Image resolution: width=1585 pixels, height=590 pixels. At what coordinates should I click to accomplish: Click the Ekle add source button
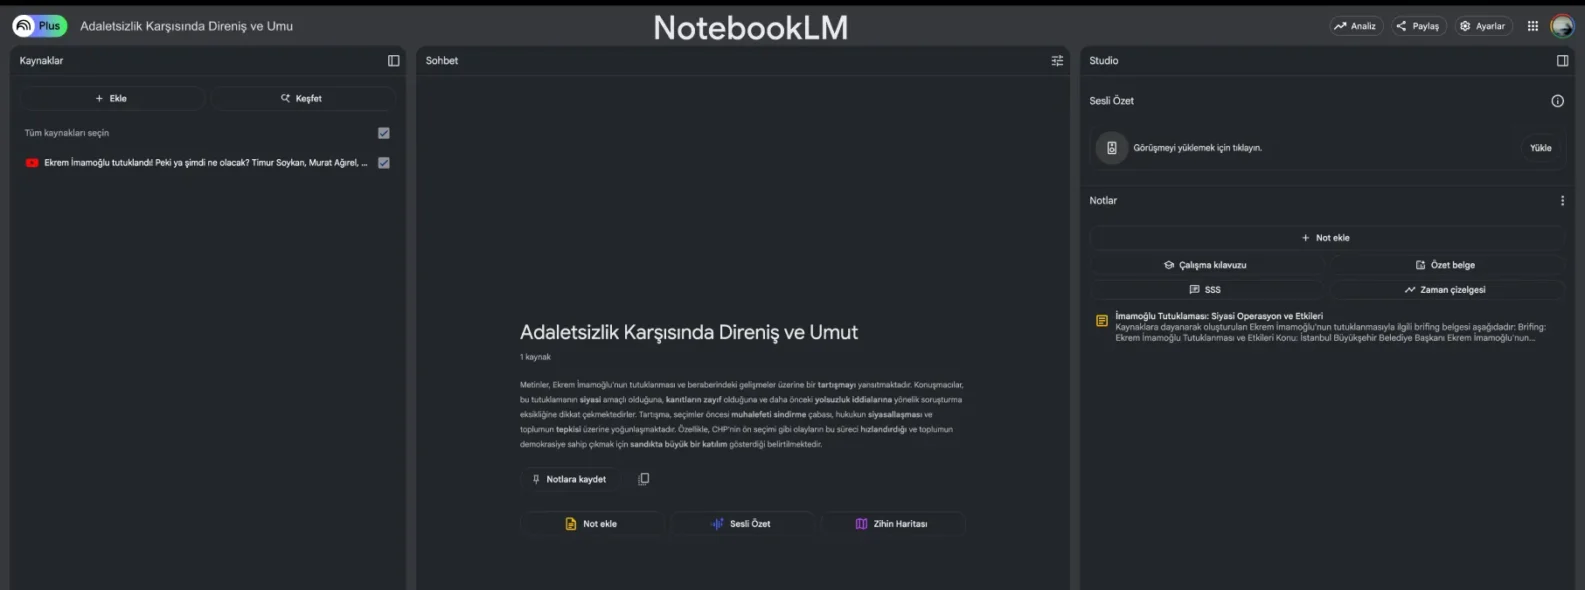coord(112,98)
